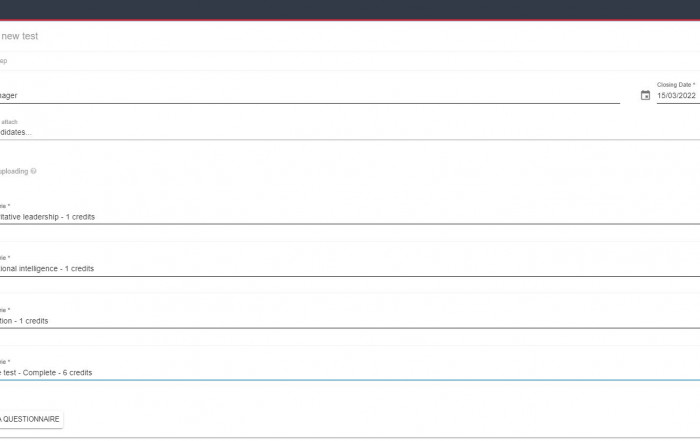The height and width of the screenshot is (441, 700).
Task: Expand the leadership 1 credits dropdown
Action: pos(350,217)
